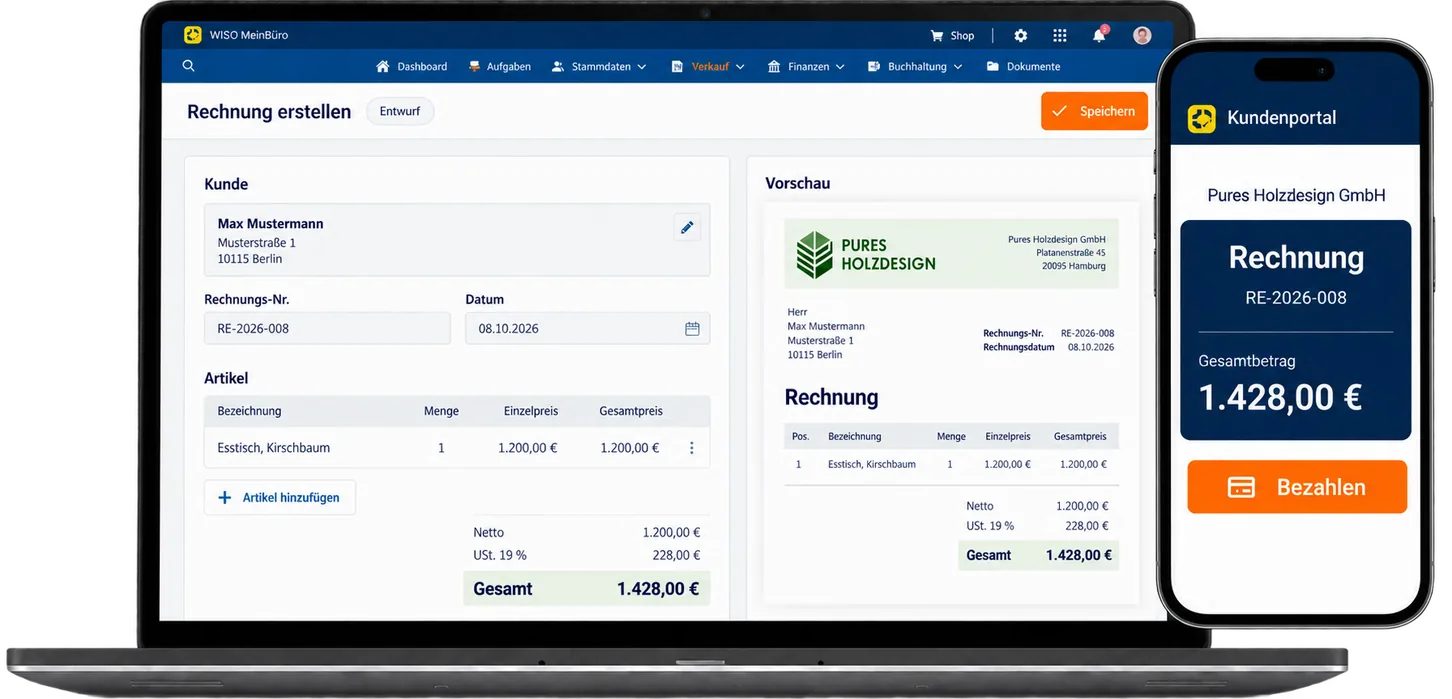Click Max Mustermann in the Kunde card

[x=271, y=224]
